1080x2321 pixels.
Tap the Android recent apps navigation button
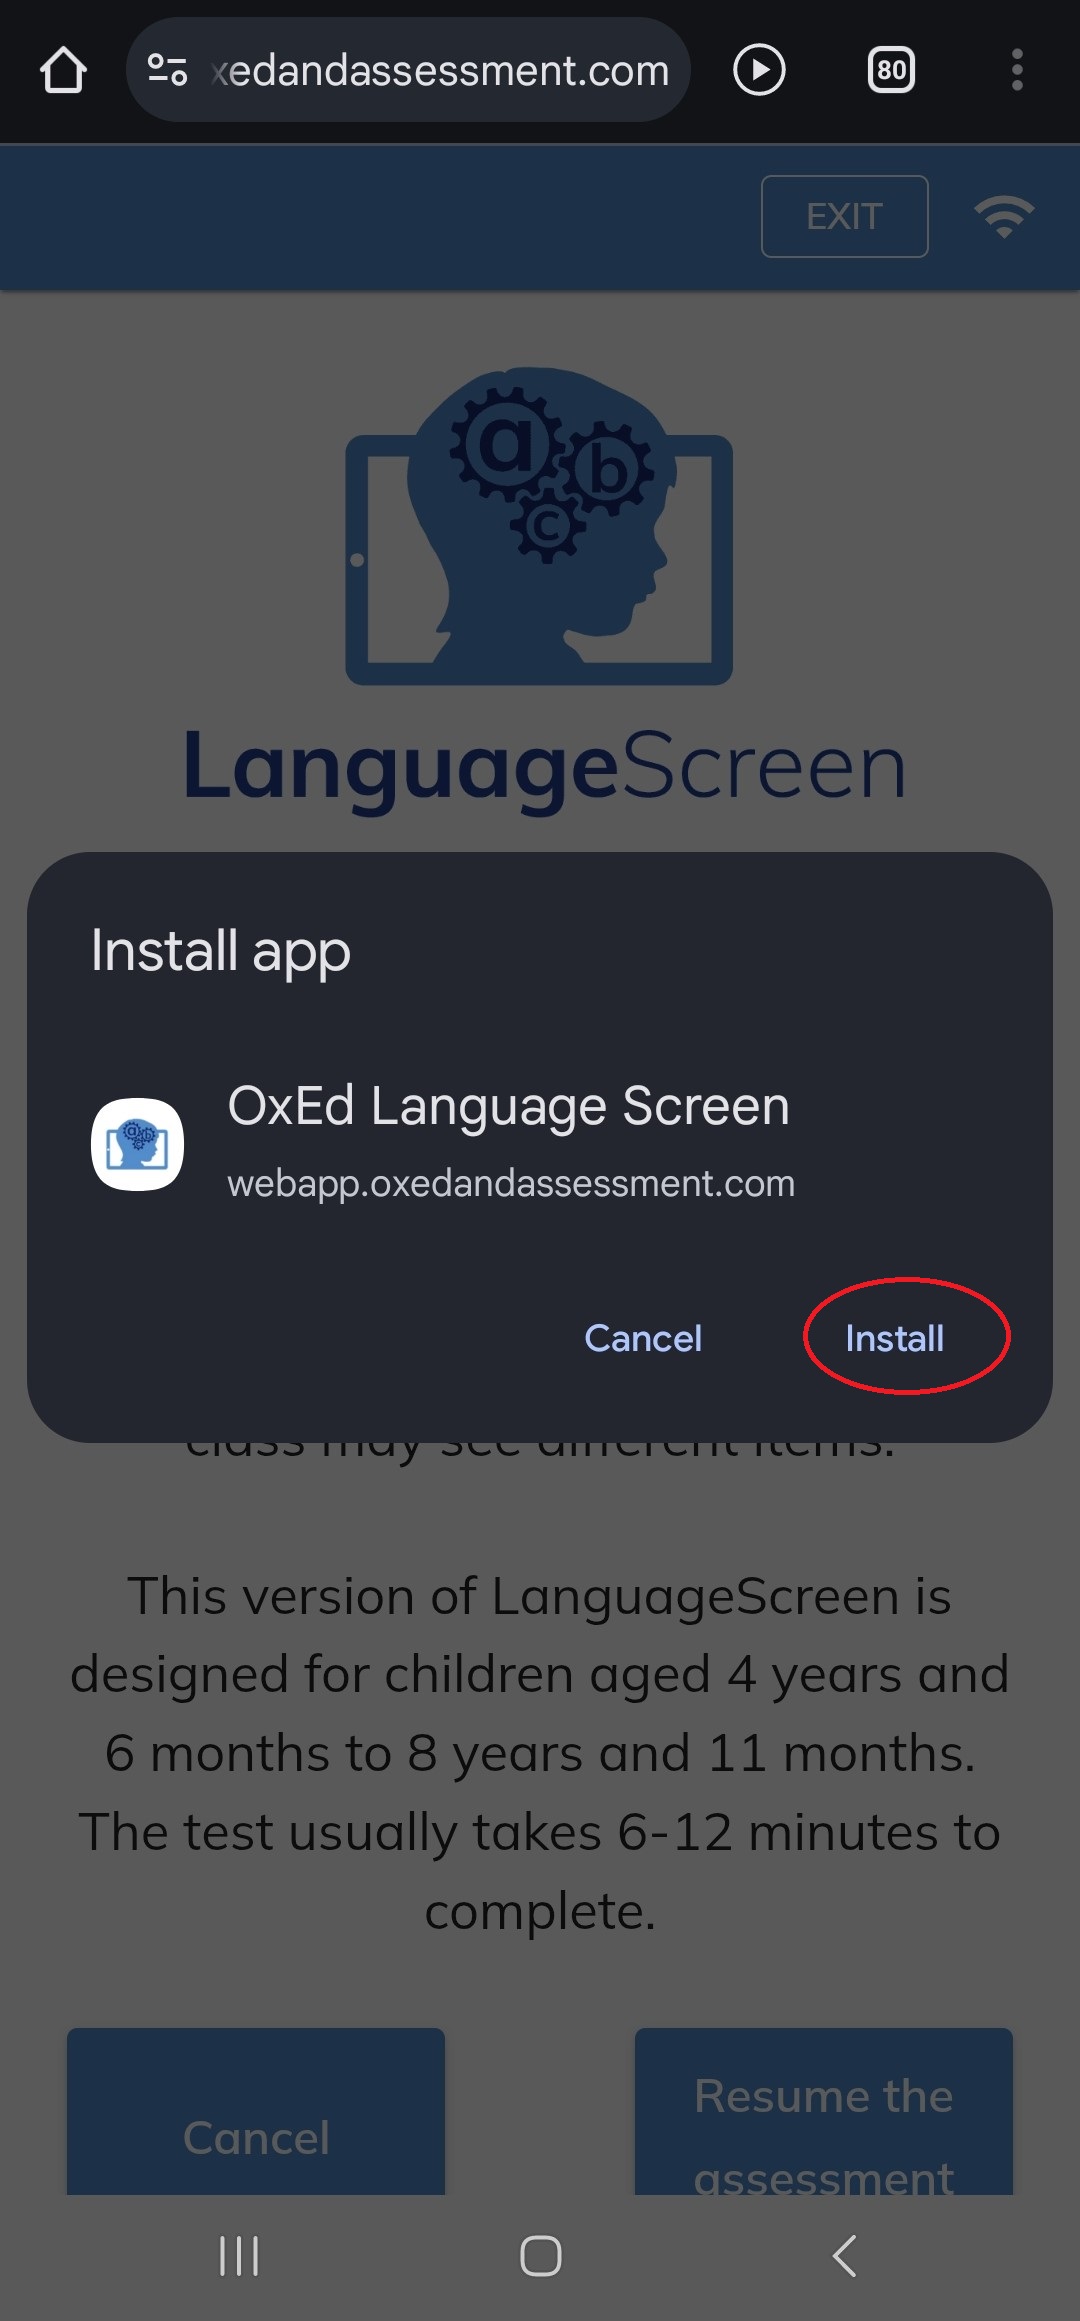pos(239,2256)
